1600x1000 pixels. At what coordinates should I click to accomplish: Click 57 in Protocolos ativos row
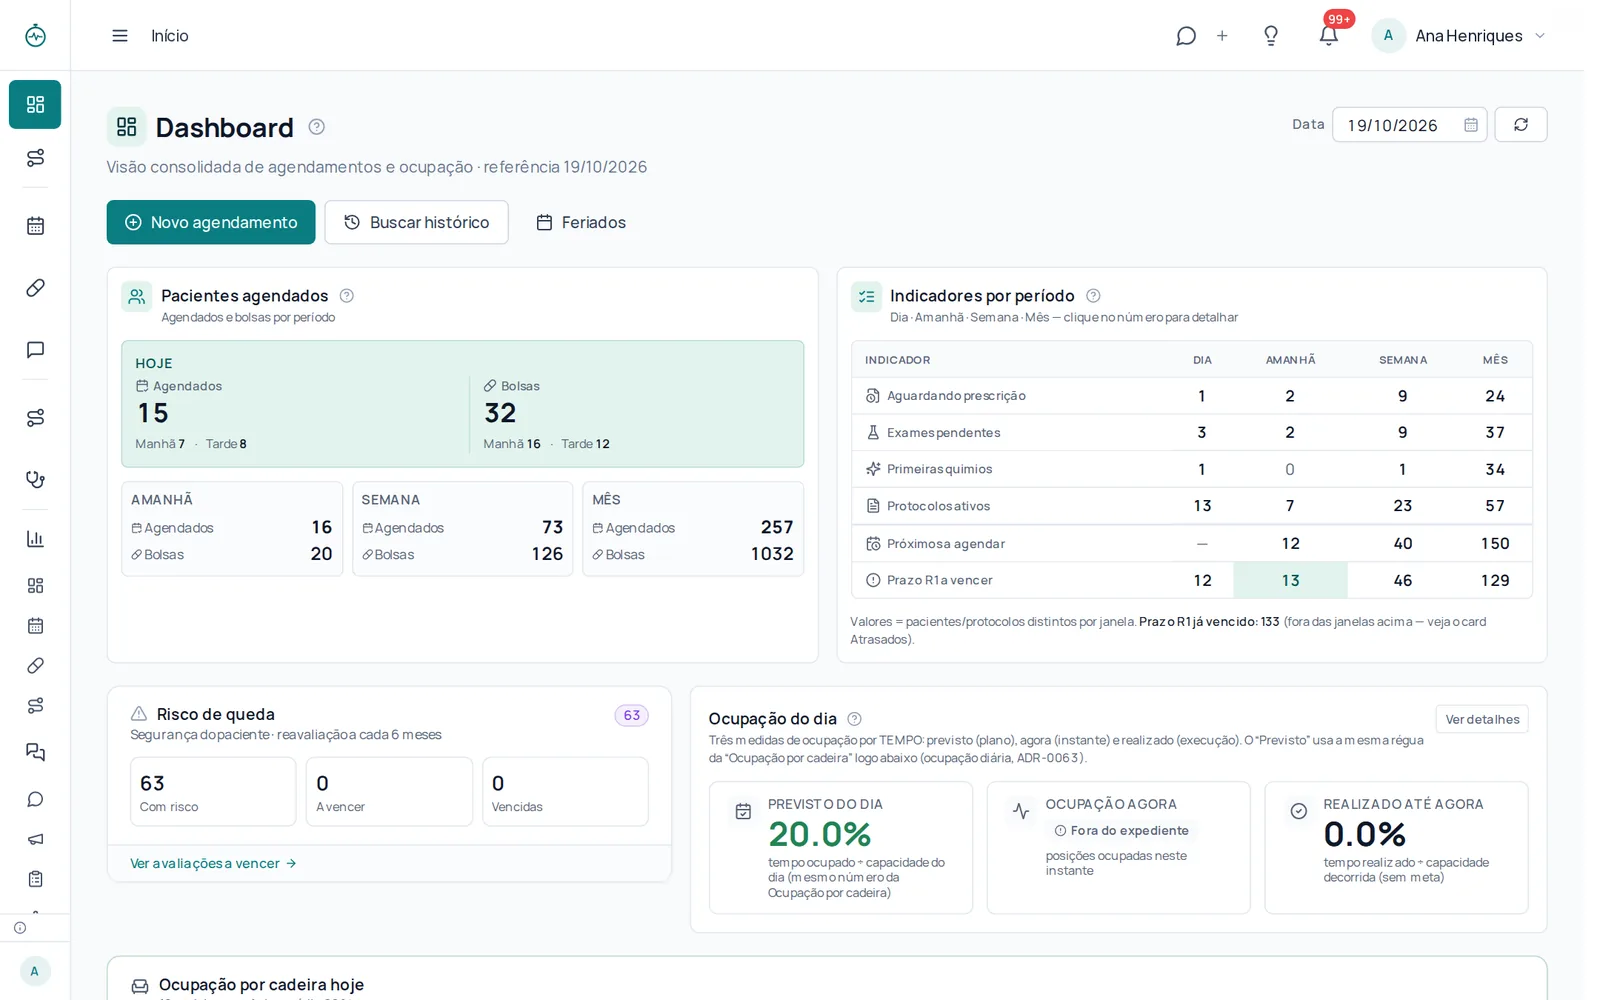pos(1494,506)
